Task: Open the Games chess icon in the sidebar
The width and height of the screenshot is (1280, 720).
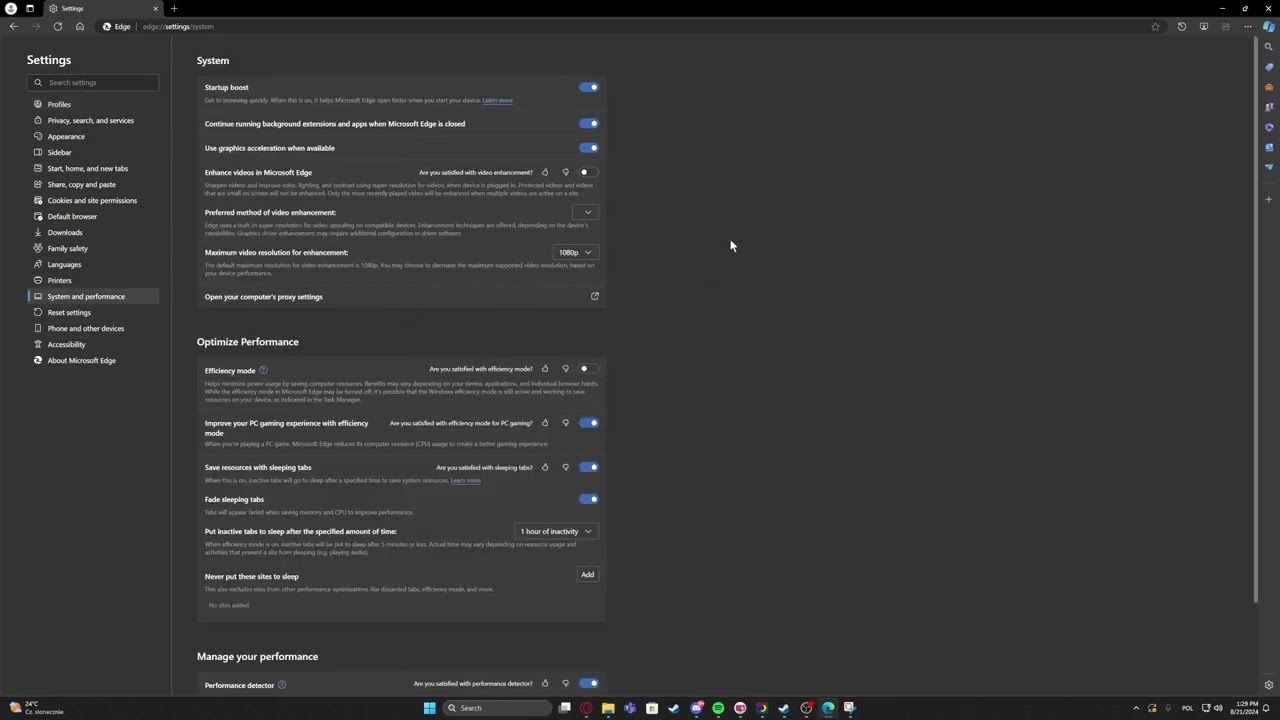Action: [1268, 107]
